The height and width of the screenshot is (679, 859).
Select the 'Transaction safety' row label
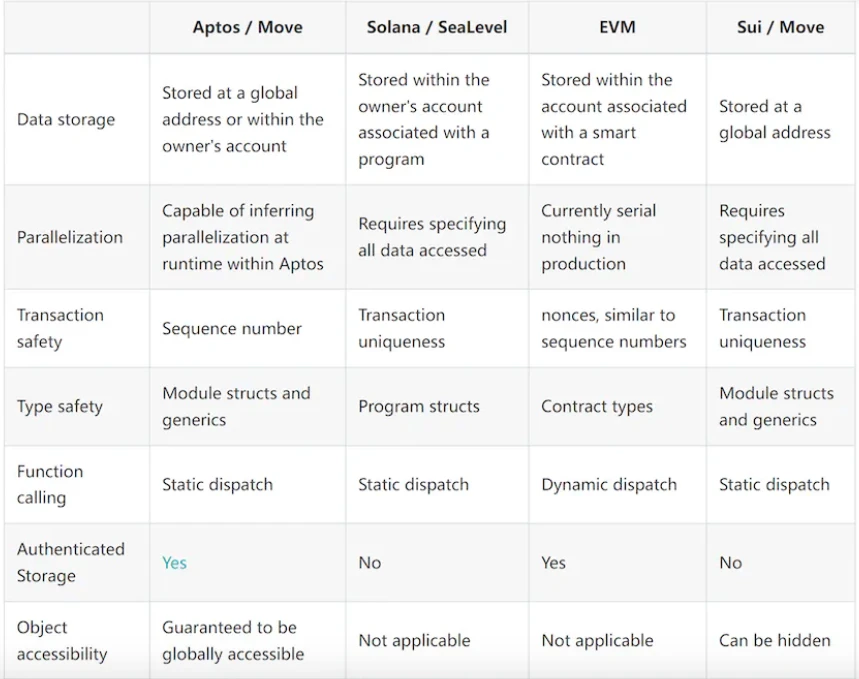60,328
